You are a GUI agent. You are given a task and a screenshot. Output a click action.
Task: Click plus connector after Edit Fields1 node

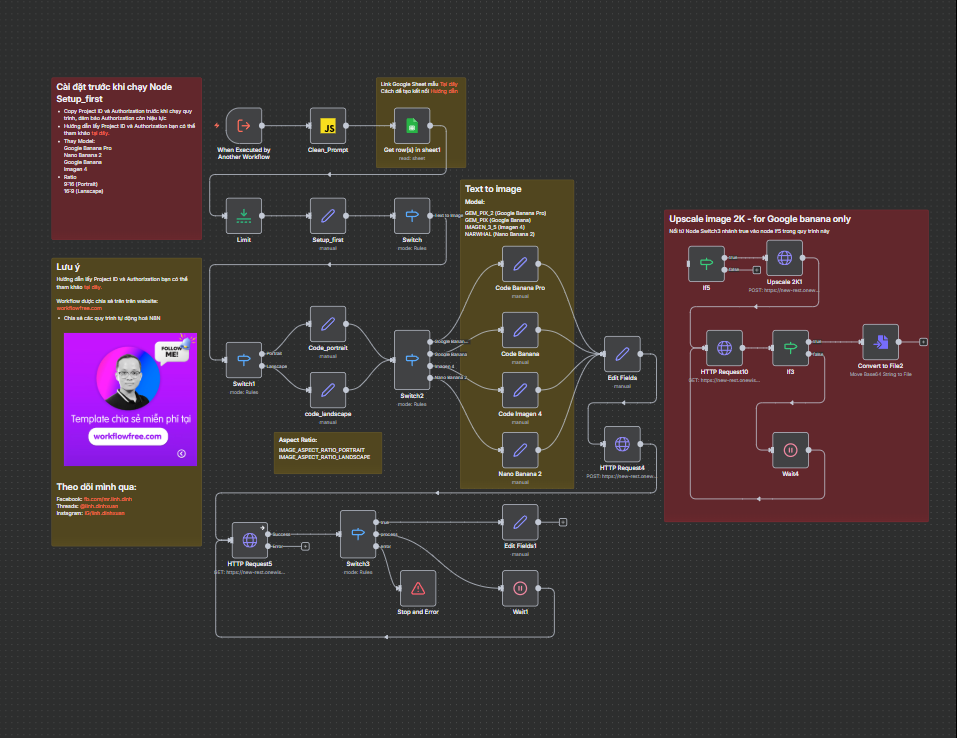563,522
